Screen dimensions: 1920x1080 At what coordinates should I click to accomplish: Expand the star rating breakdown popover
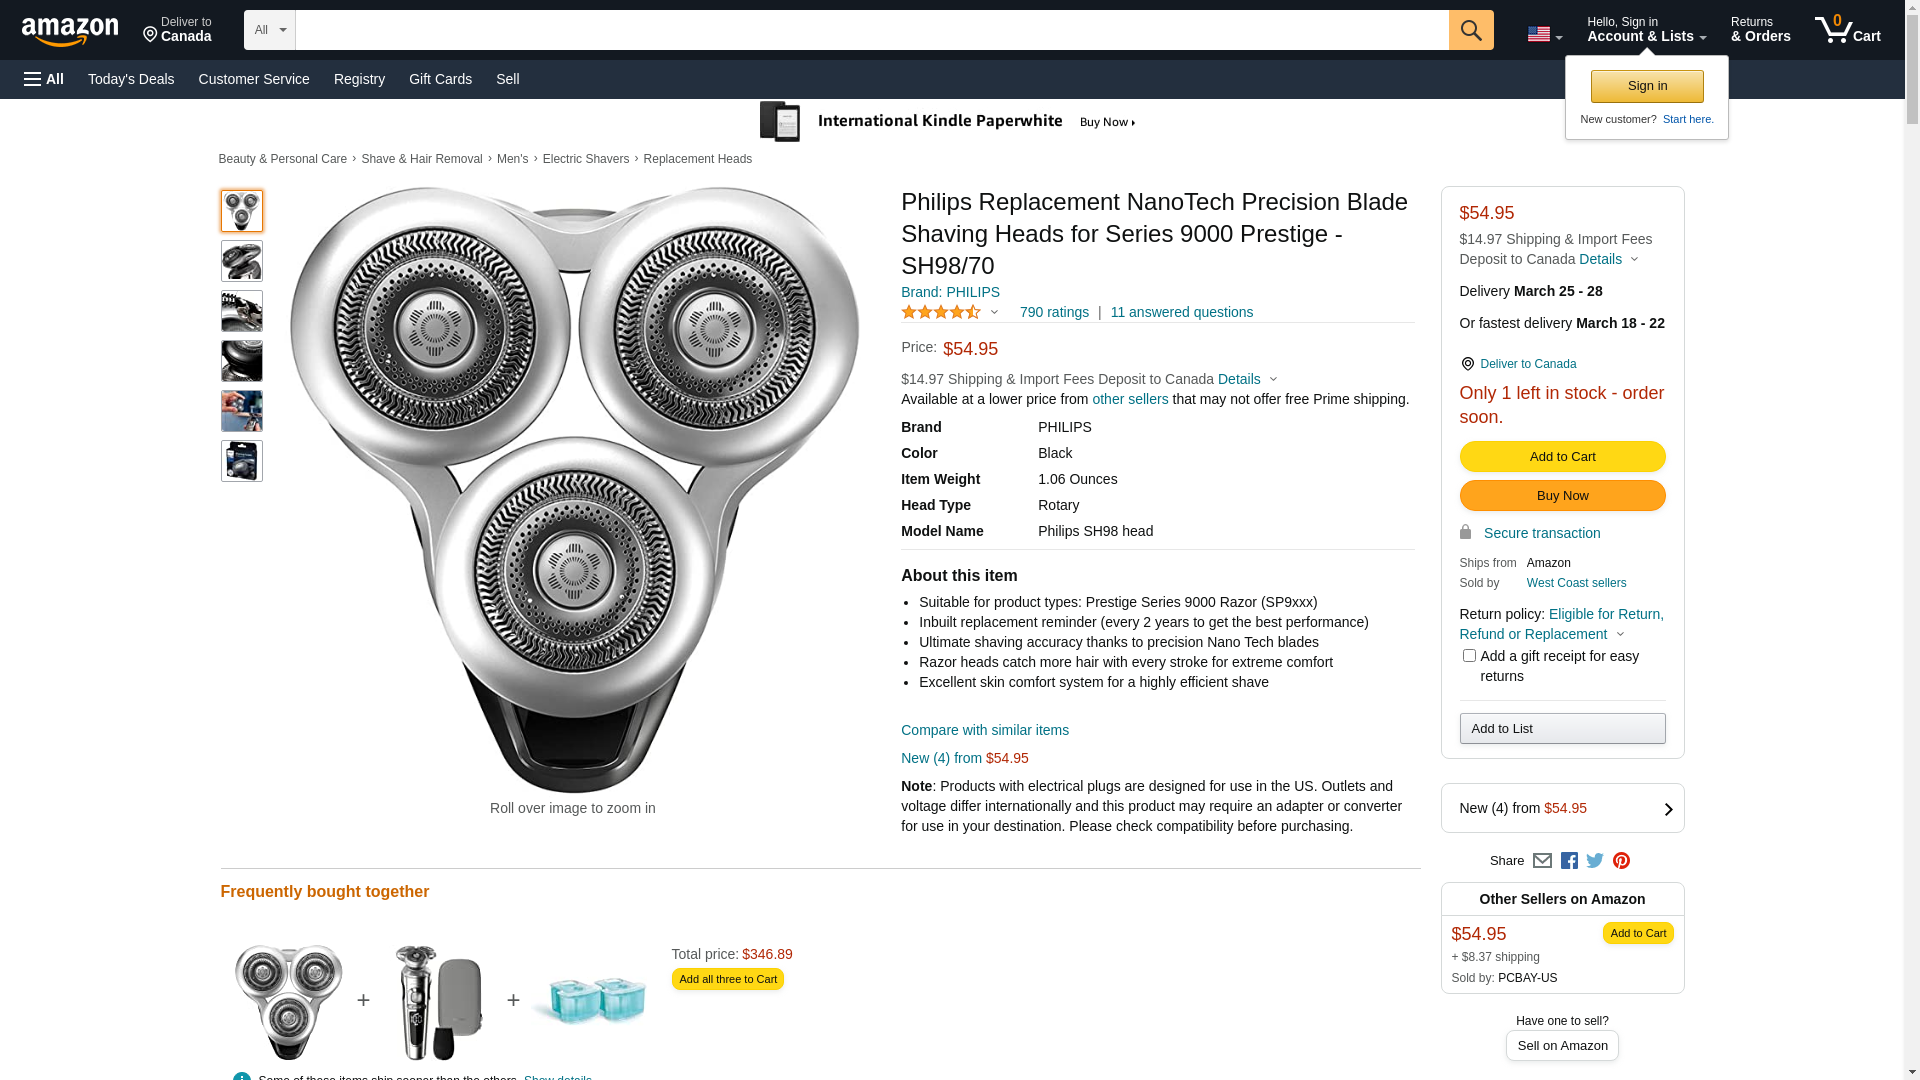click(x=994, y=312)
